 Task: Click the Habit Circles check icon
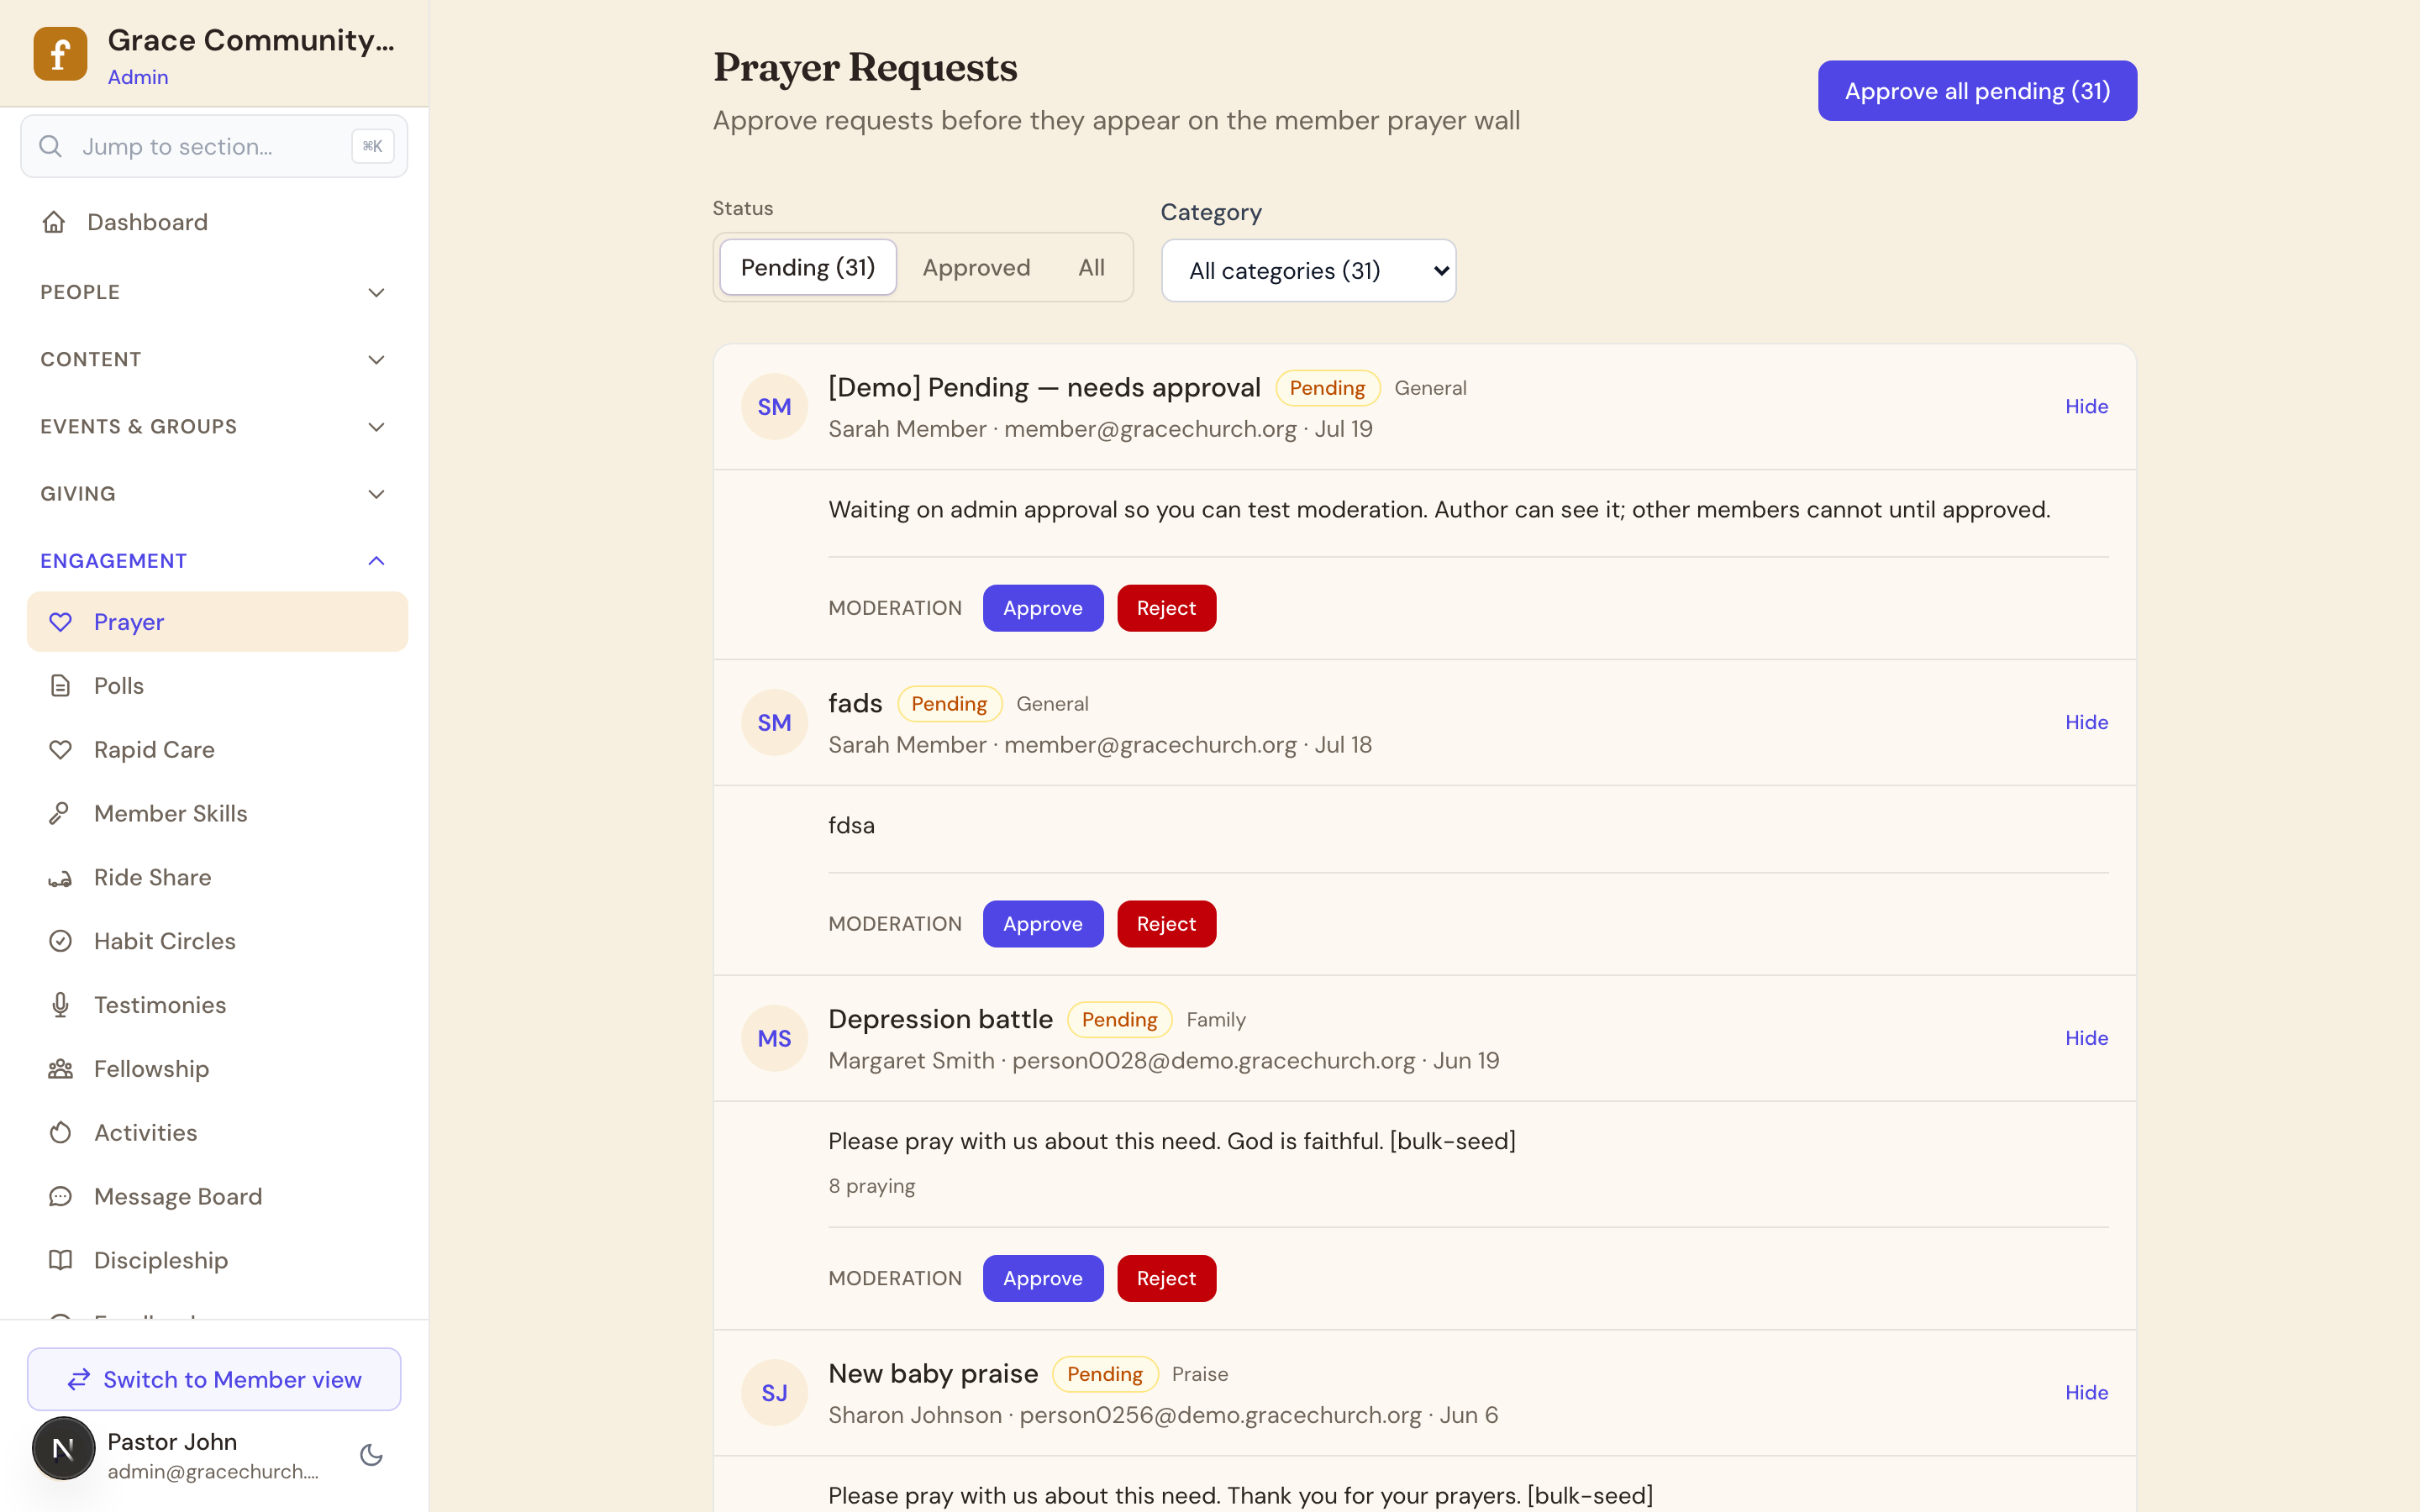tap(61, 941)
